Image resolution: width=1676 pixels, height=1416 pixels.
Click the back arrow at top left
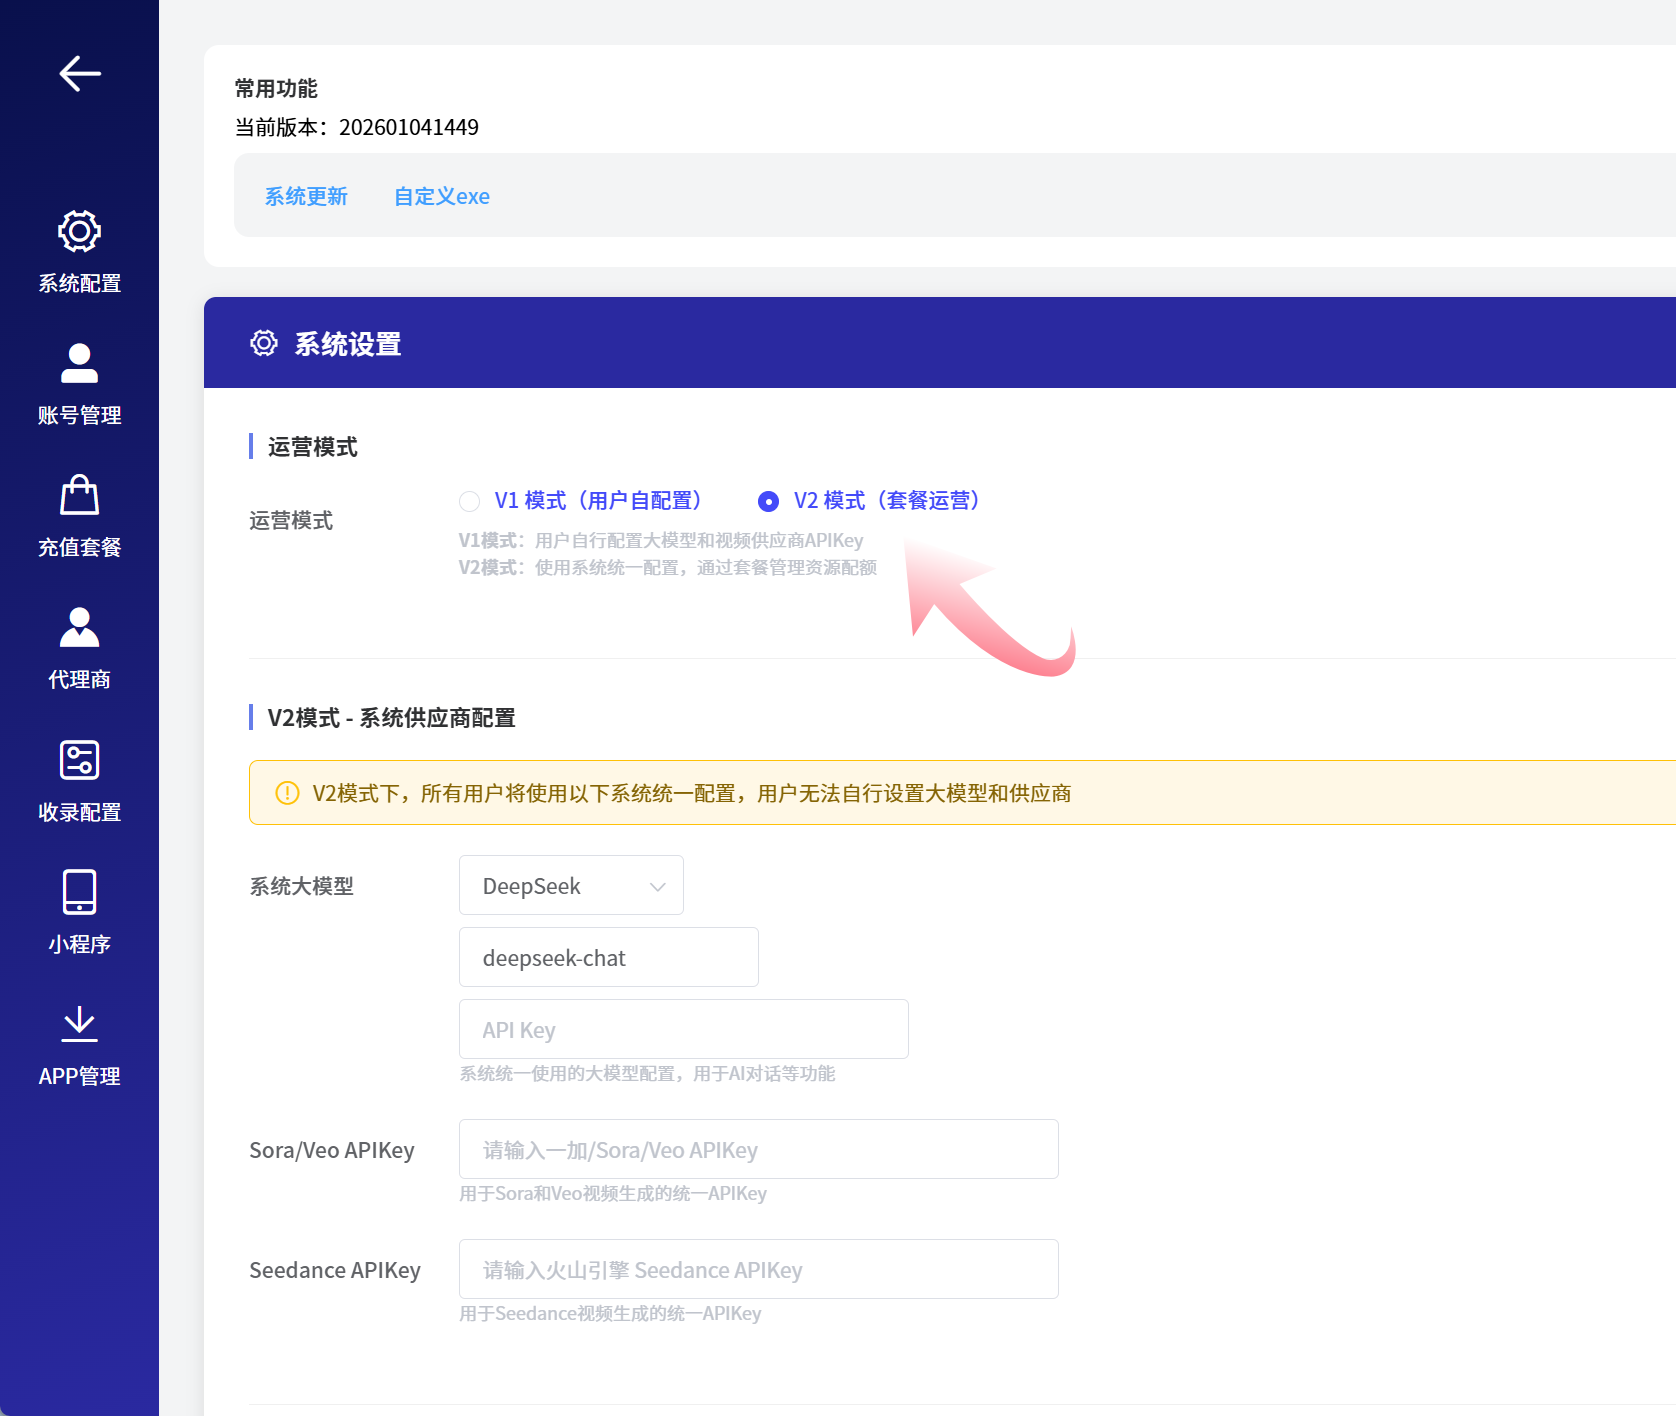(79, 73)
